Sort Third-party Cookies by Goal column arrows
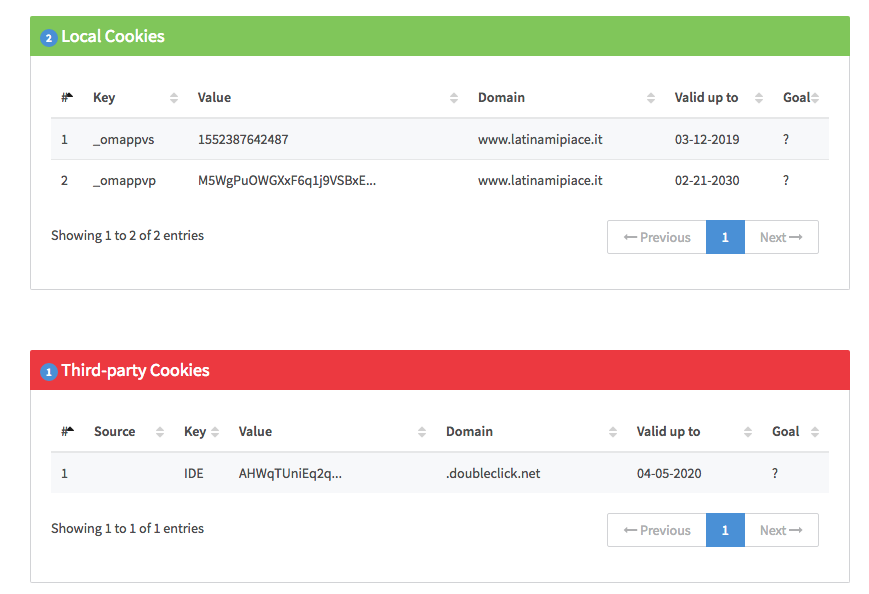The image size is (869, 594). click(x=815, y=432)
